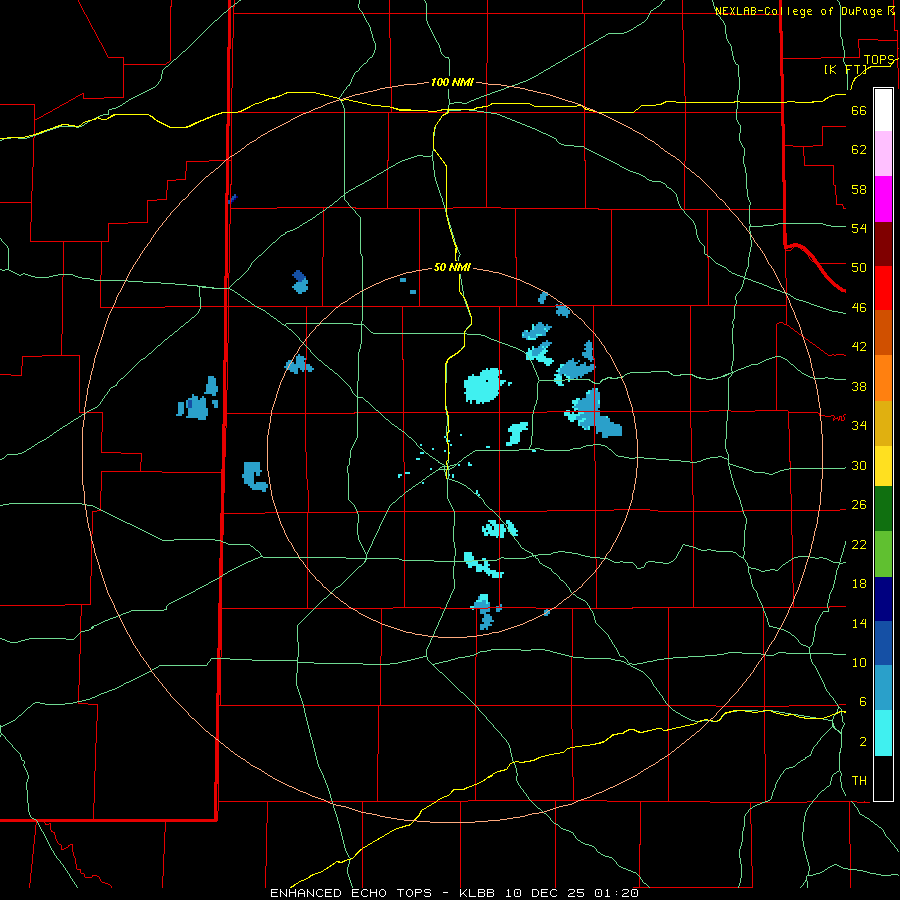Click the 54 legend value
The image size is (900, 900).
tap(859, 228)
